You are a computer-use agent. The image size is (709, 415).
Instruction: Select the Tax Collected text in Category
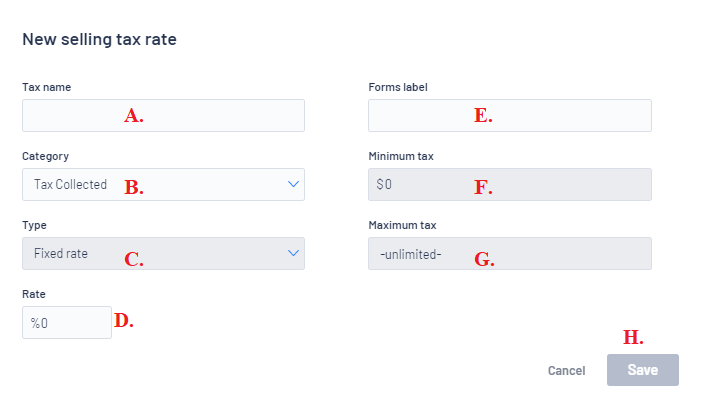point(70,185)
